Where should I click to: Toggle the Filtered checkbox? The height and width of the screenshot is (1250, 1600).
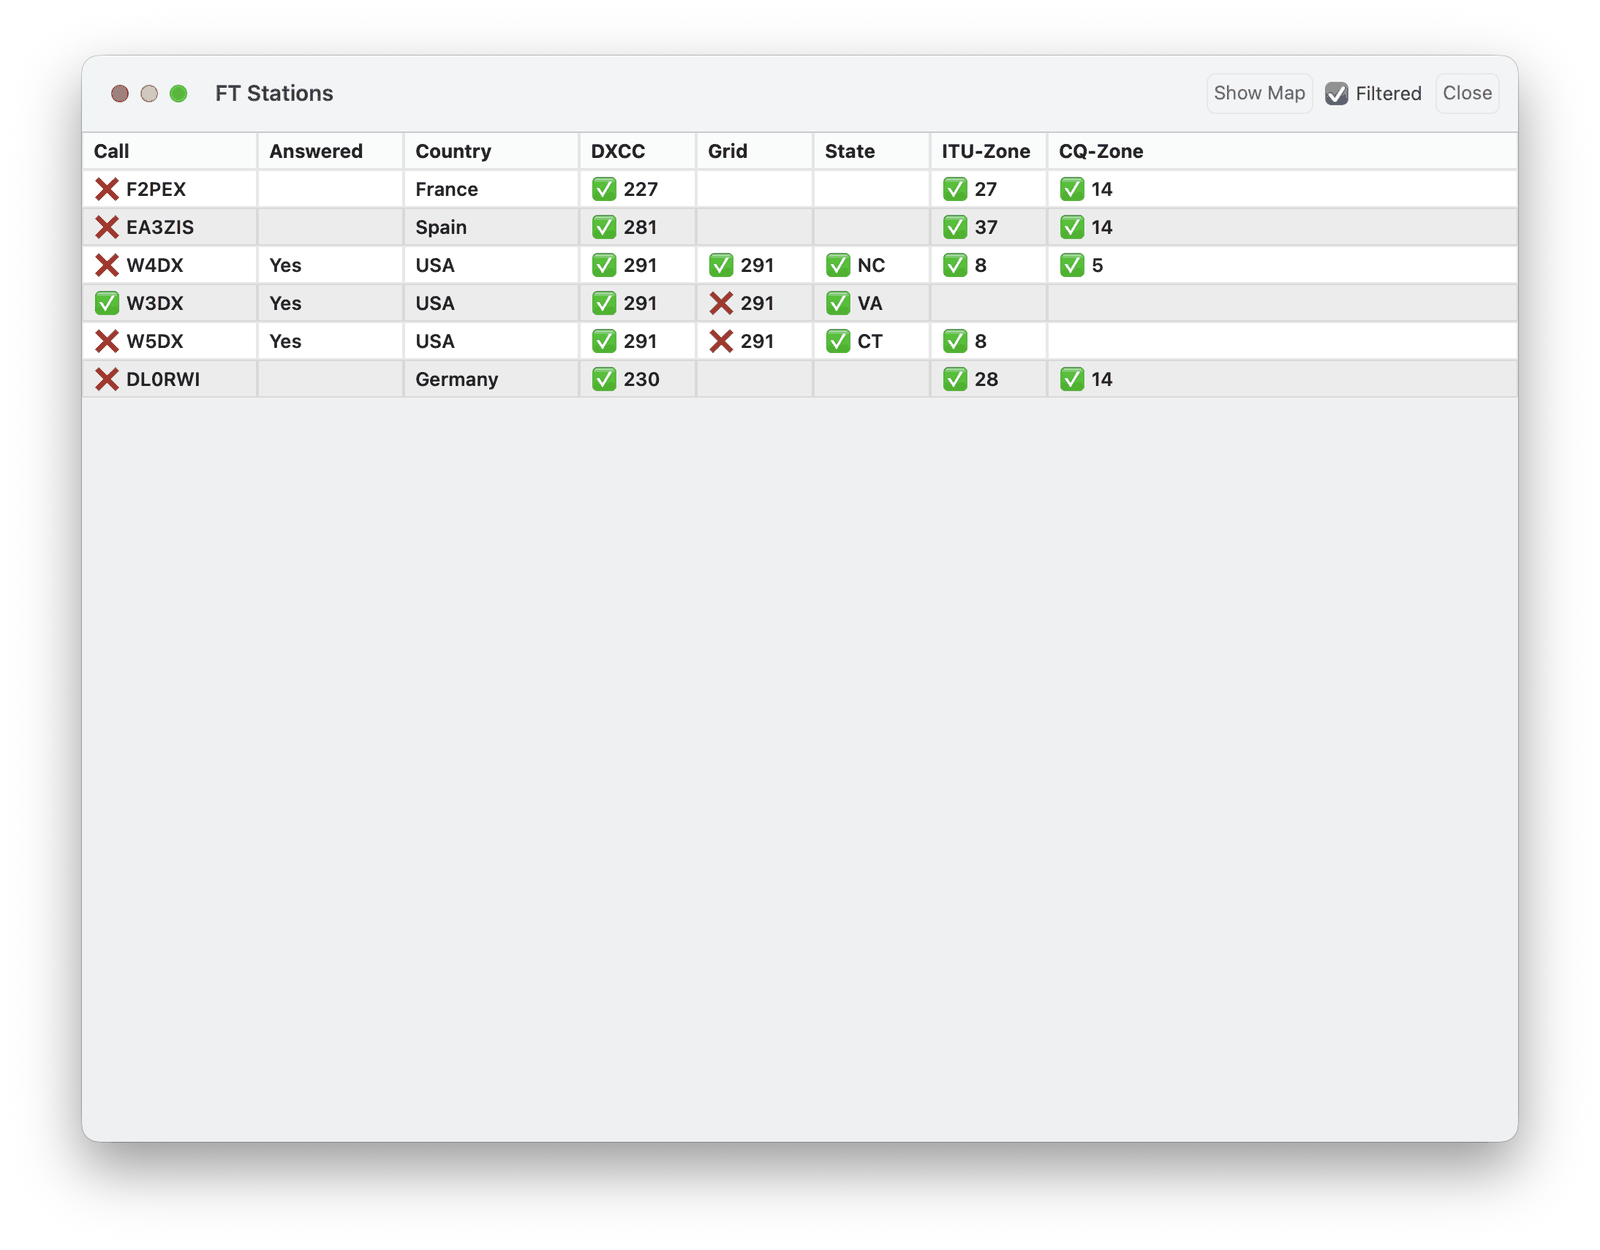tap(1337, 94)
